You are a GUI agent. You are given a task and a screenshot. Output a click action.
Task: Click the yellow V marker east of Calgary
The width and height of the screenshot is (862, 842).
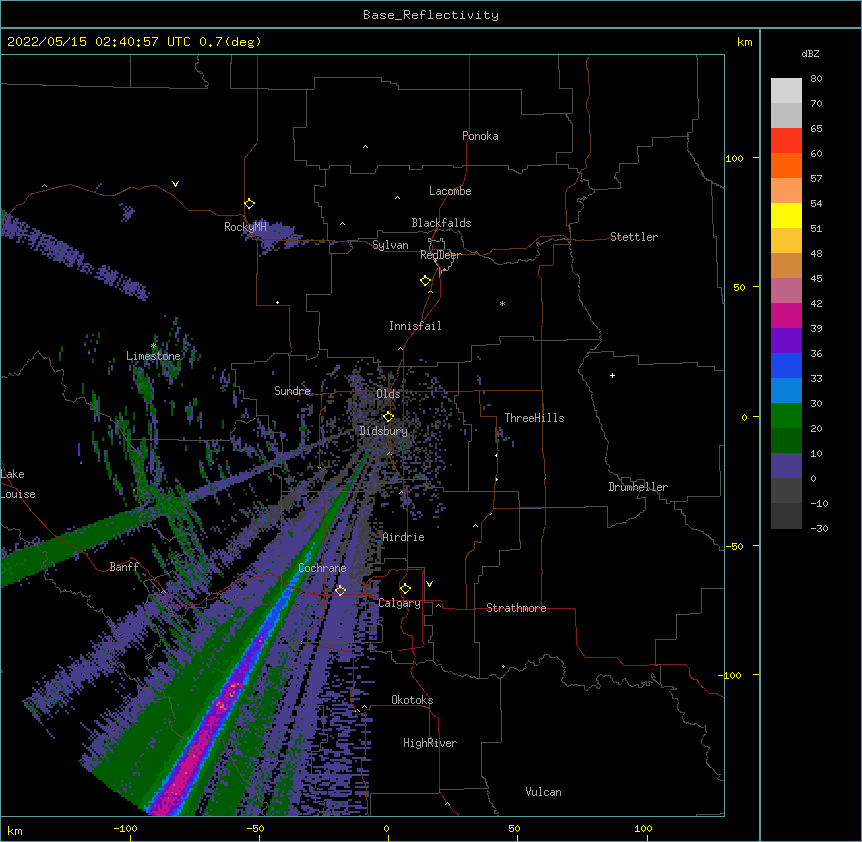(429, 584)
